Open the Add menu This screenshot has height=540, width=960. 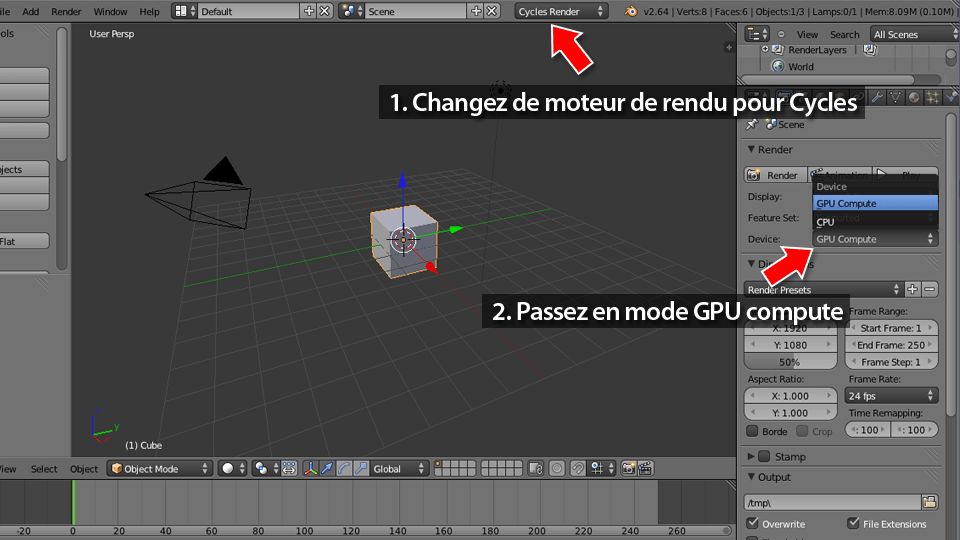pos(31,11)
